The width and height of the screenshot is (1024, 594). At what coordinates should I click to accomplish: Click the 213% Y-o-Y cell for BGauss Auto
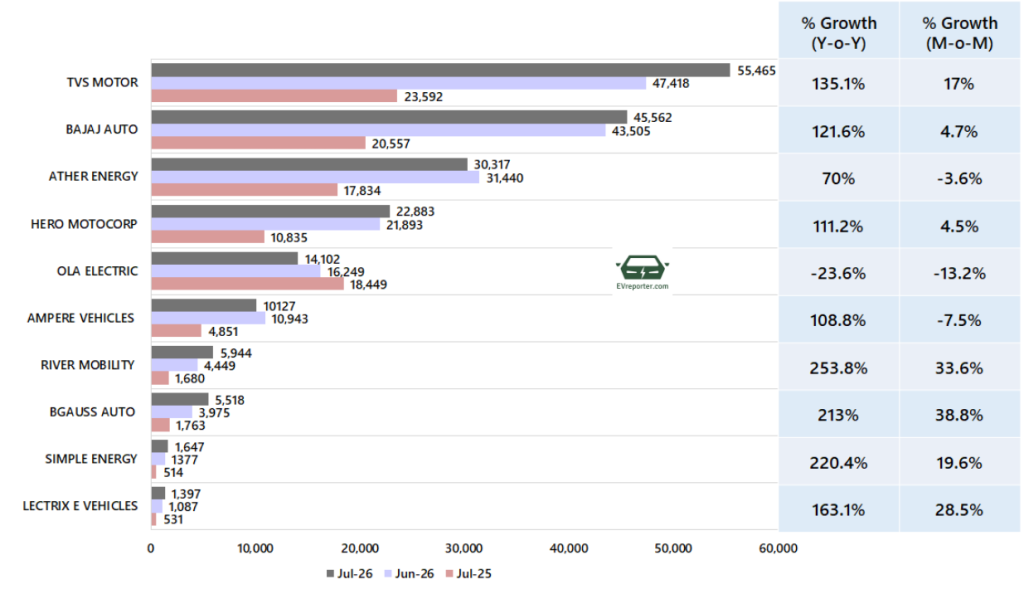click(x=839, y=414)
